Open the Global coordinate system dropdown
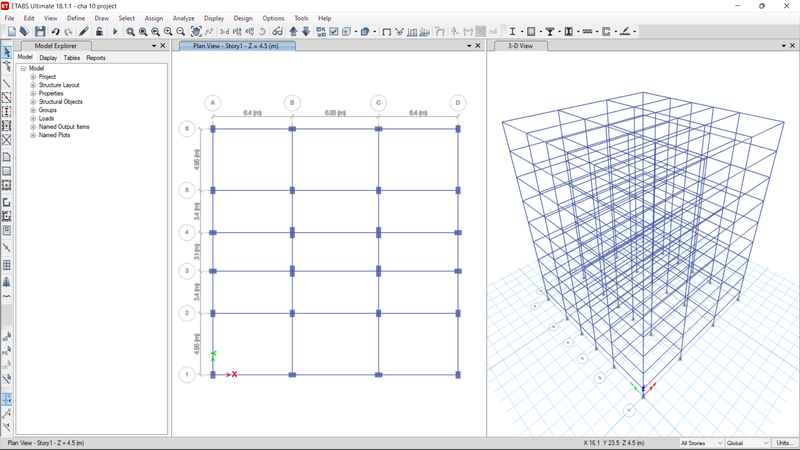Image resolution: width=800 pixels, height=450 pixels. (x=747, y=443)
